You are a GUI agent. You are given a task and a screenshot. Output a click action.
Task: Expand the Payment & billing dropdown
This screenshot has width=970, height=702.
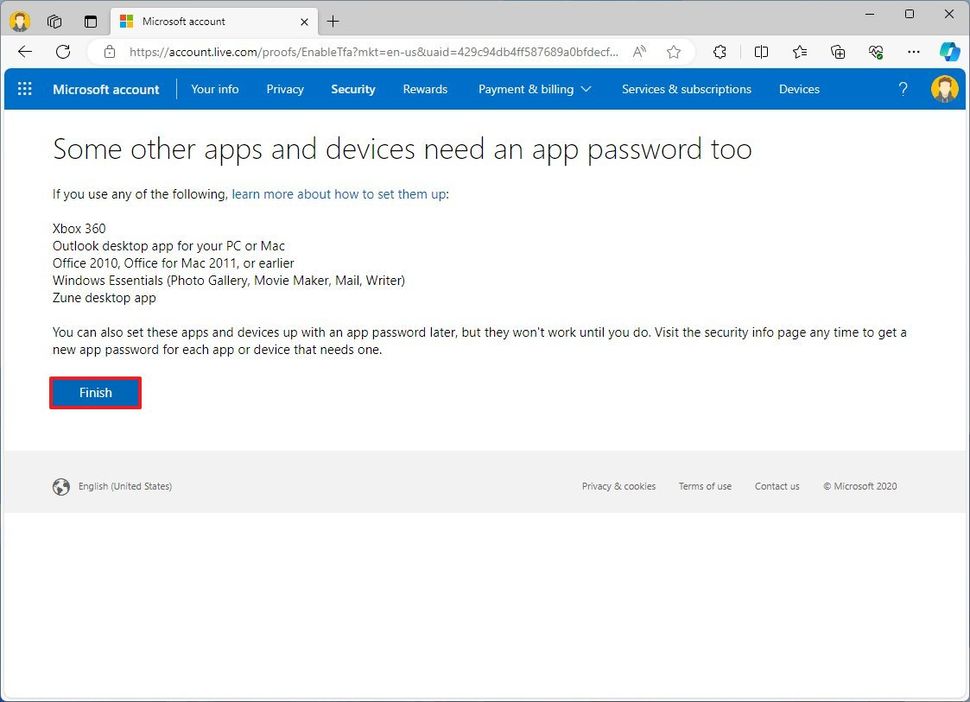pyautogui.click(x=534, y=89)
